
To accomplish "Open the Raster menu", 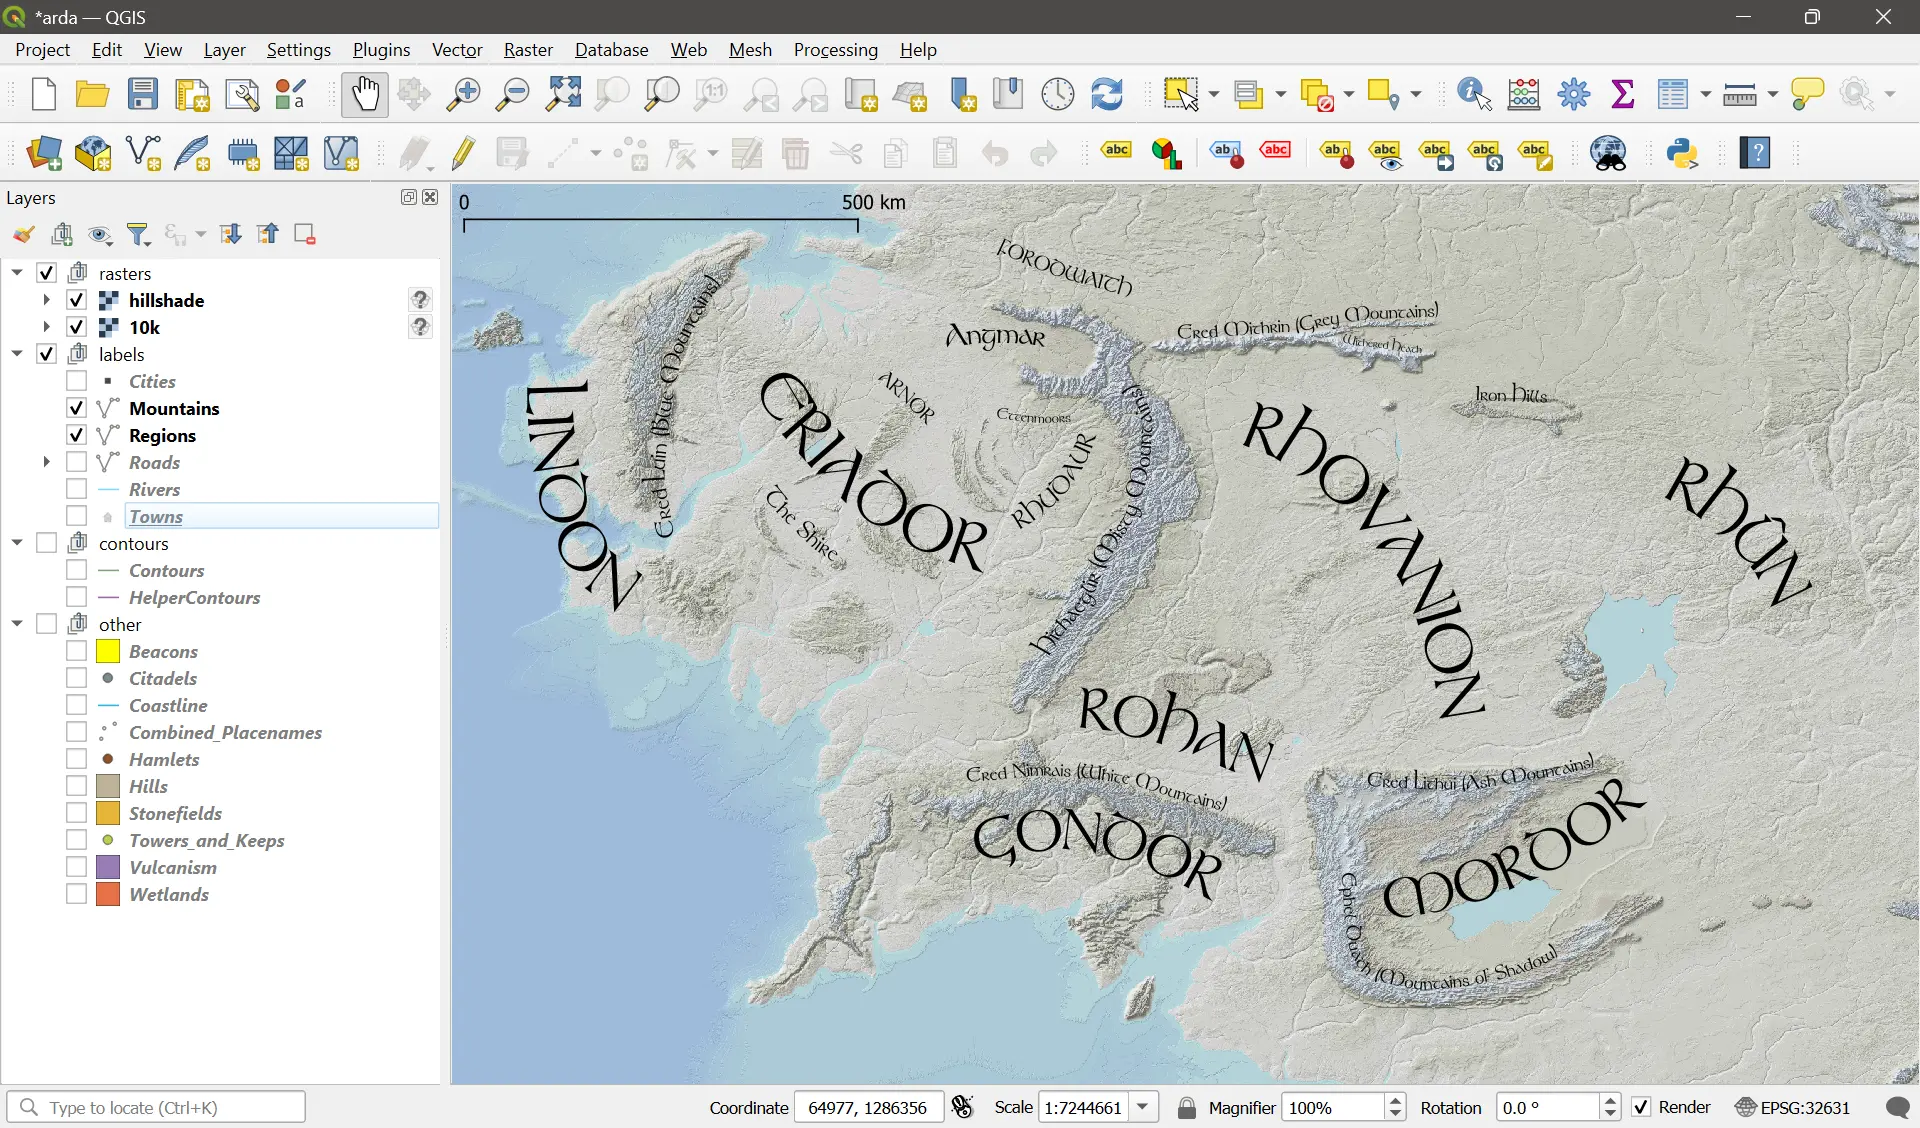I will pos(528,50).
